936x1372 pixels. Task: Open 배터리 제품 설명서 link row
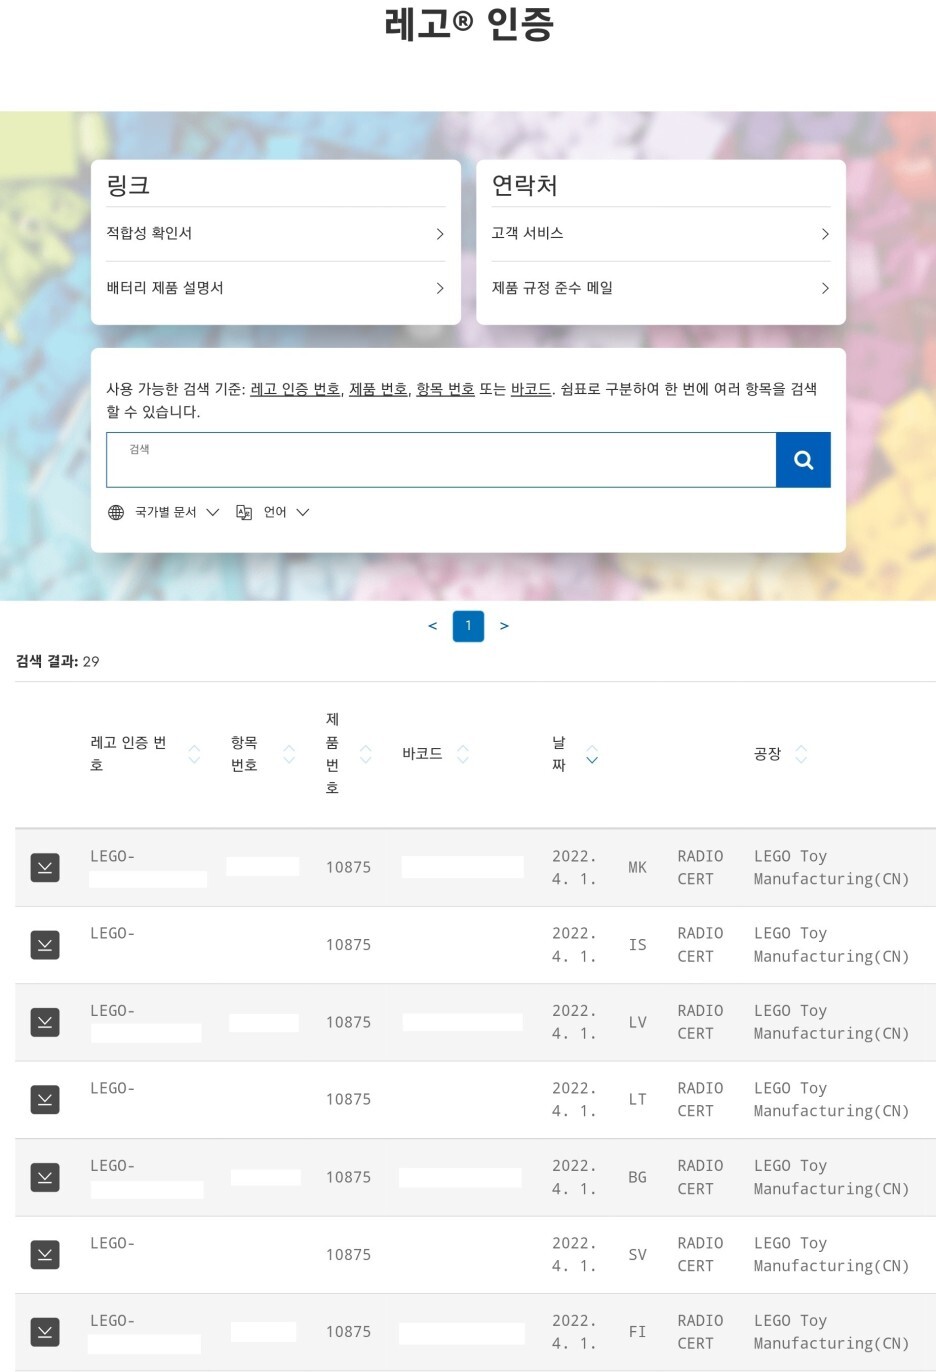(x=275, y=288)
